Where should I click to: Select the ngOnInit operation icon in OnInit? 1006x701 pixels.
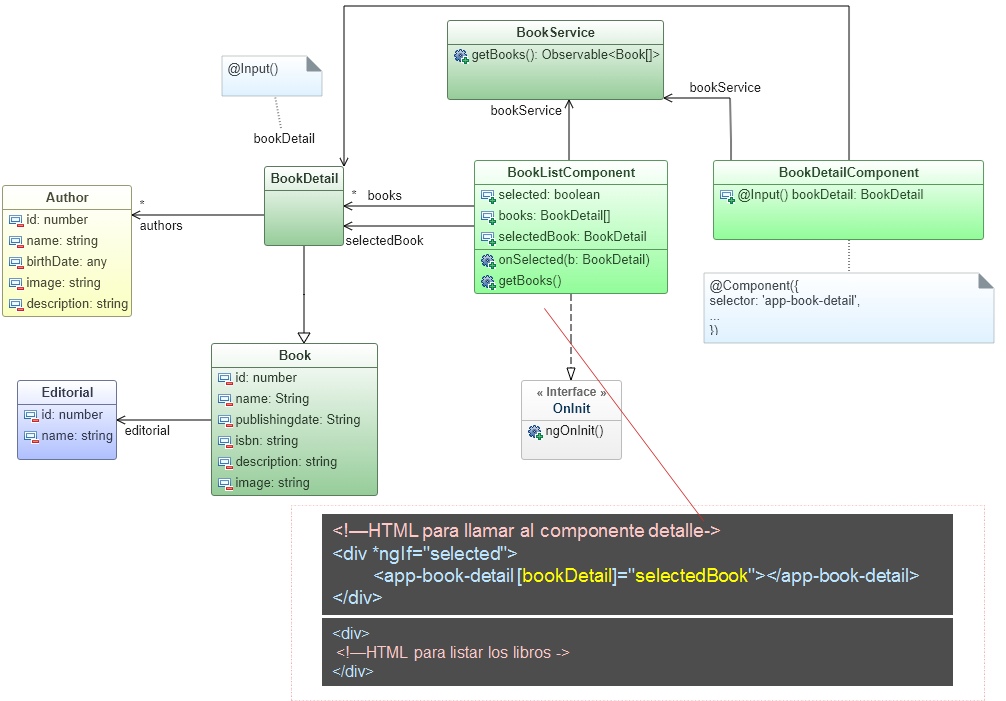point(535,431)
